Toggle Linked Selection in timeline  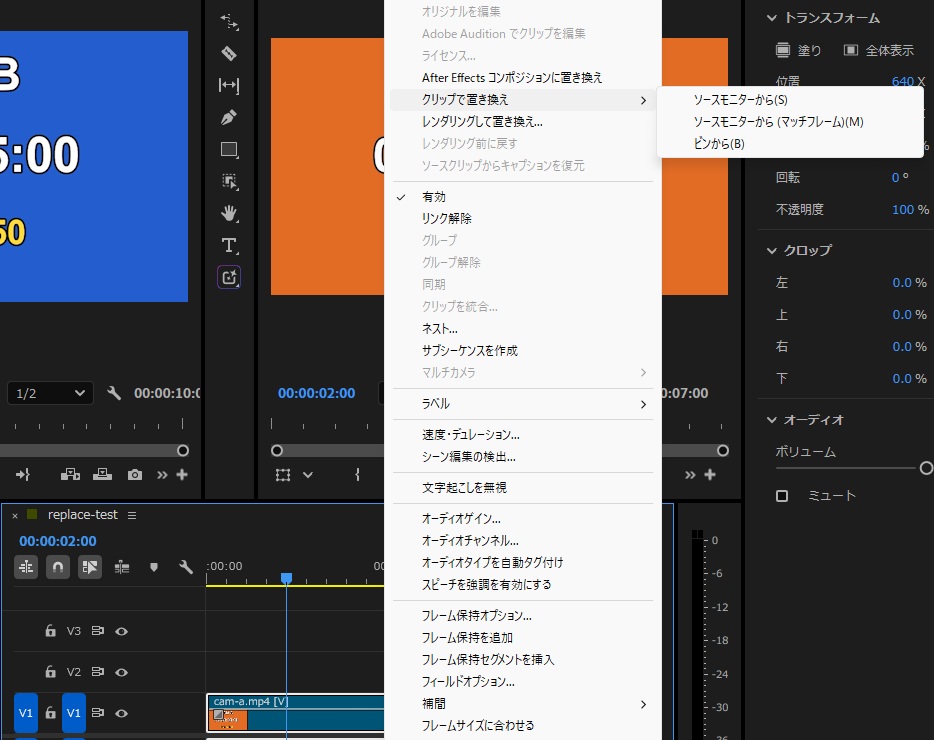[90, 567]
